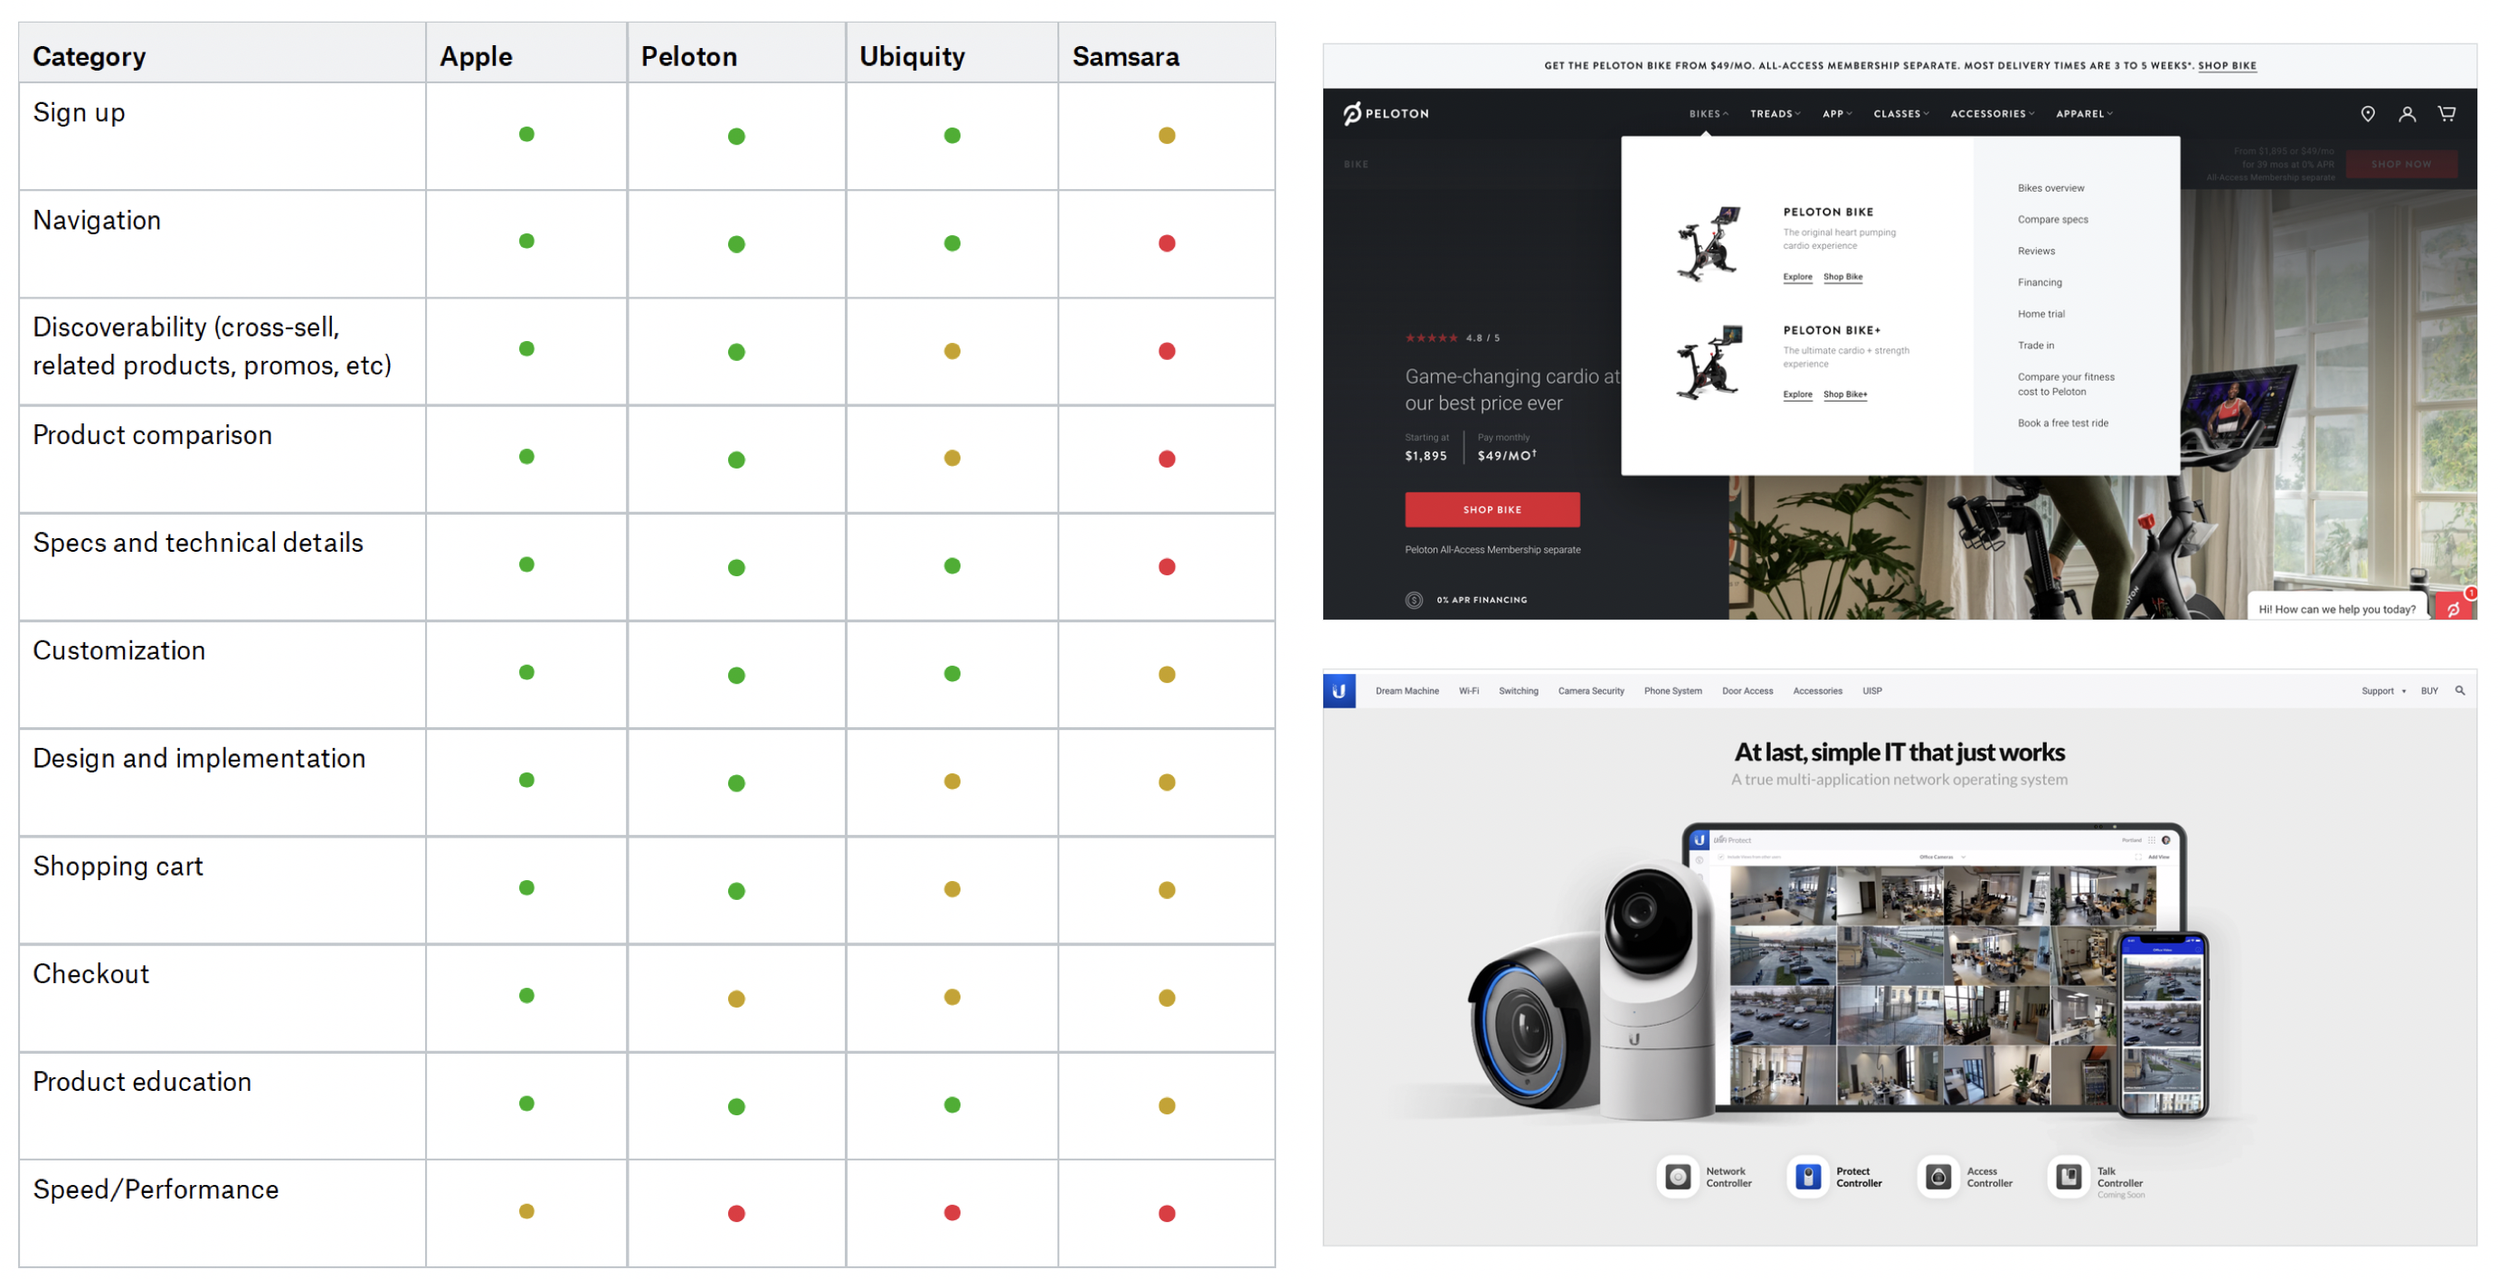Open the Peloton shopping cart icon
2500x1279 pixels.
click(x=2447, y=114)
